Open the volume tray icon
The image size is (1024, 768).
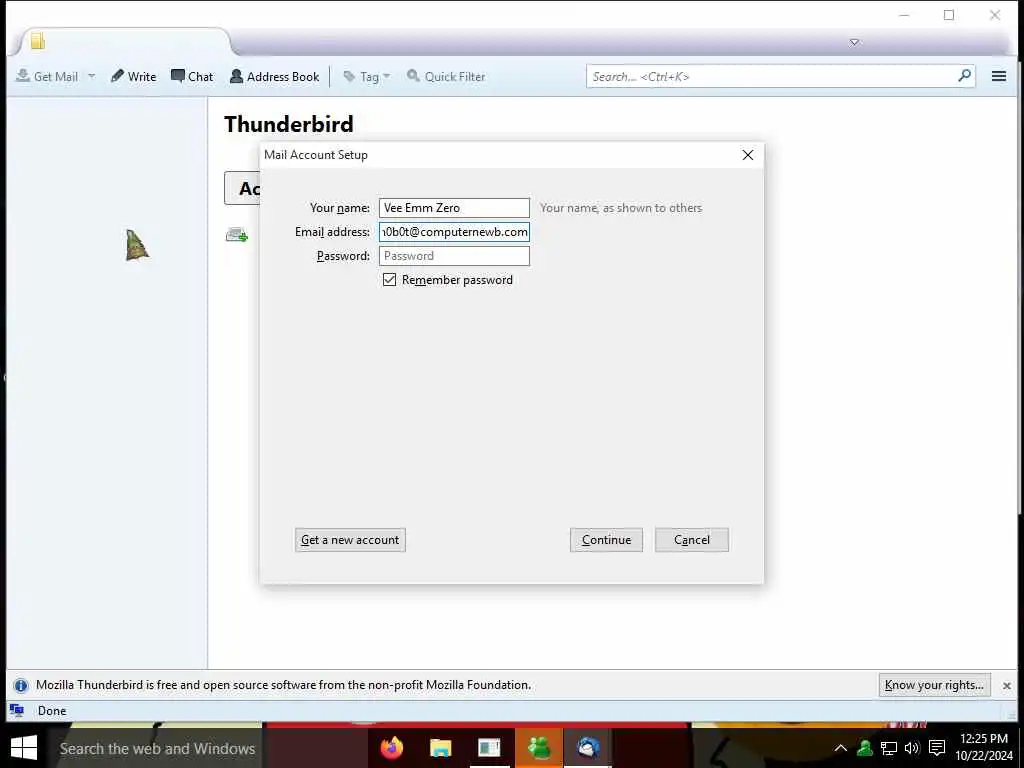pyautogui.click(x=912, y=748)
